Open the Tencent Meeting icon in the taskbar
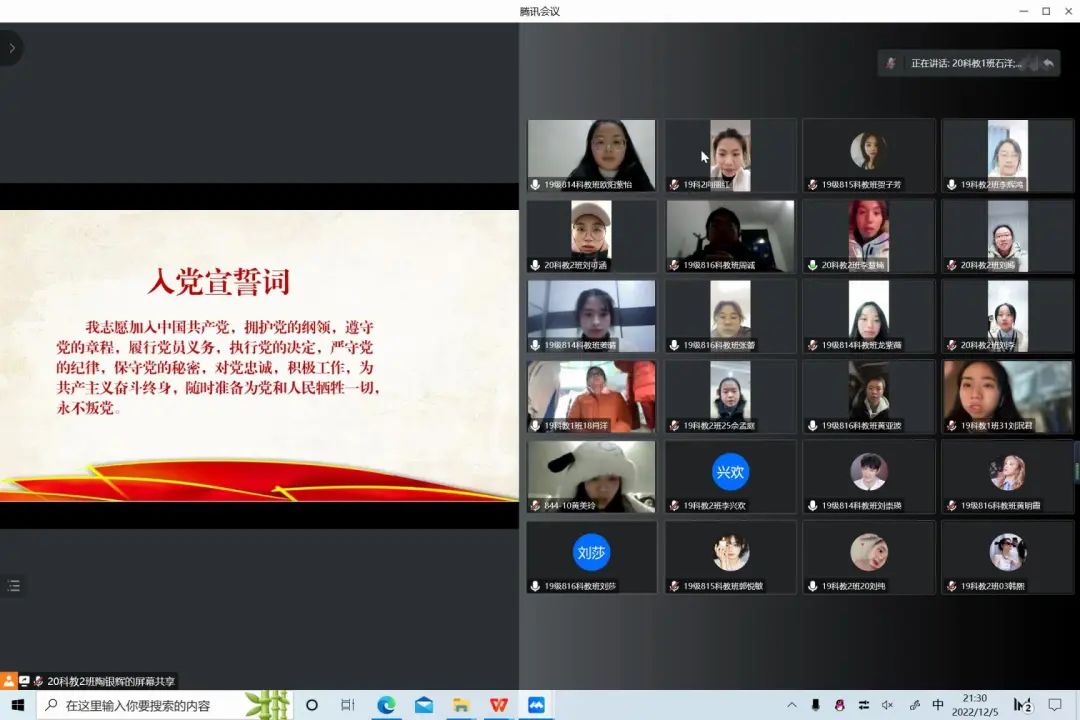The height and width of the screenshot is (720, 1080). pos(536,704)
